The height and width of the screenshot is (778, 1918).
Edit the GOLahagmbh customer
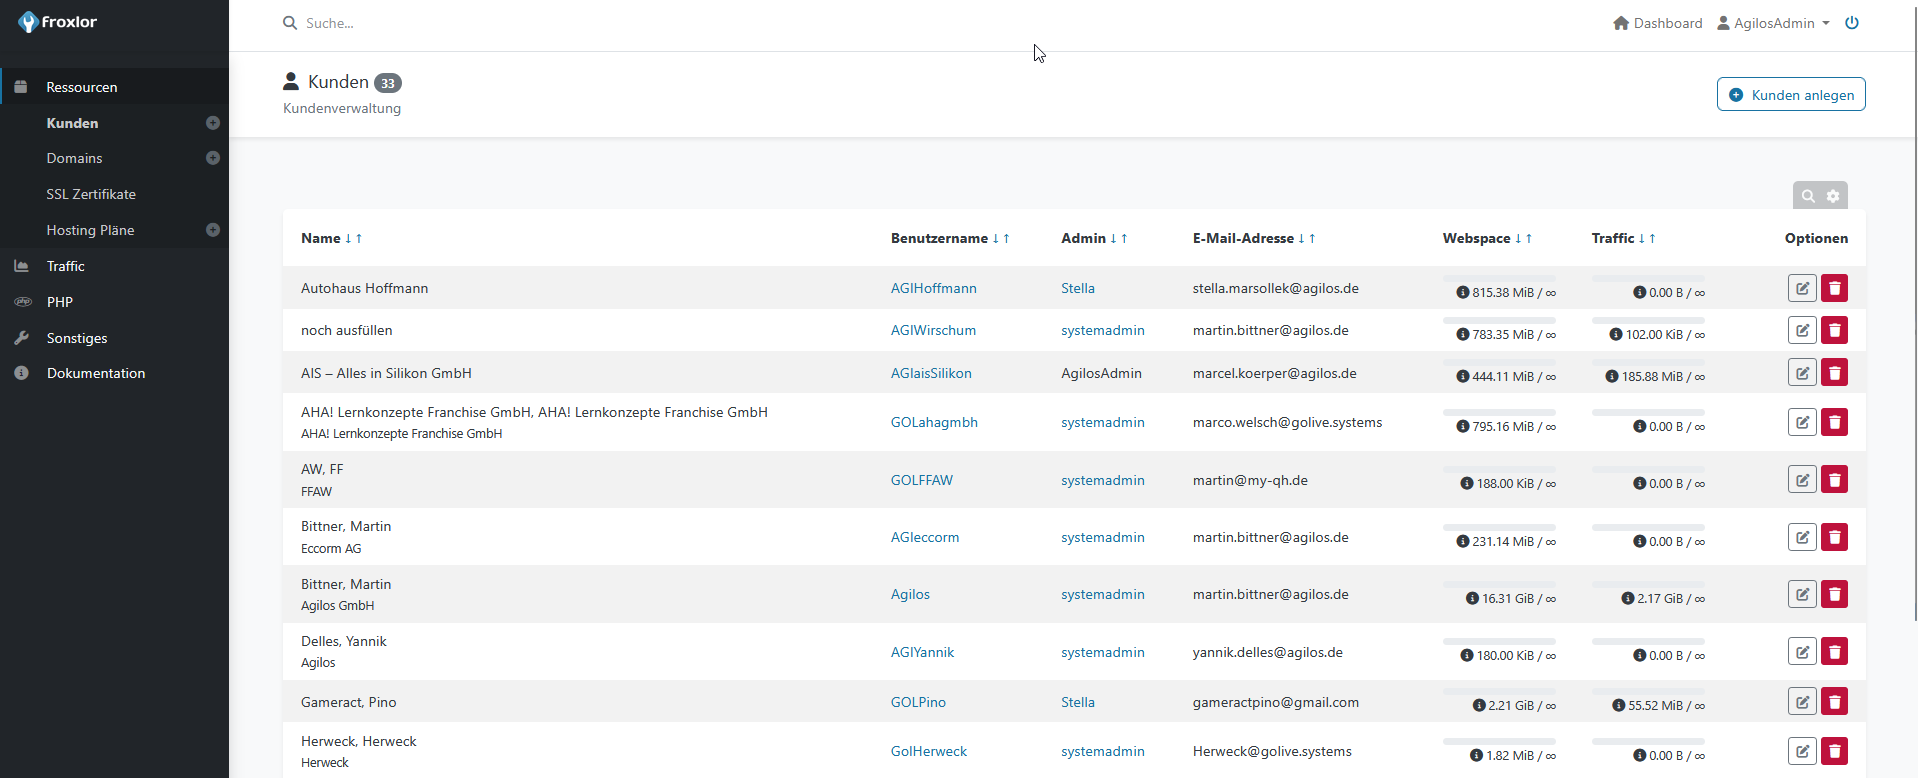pos(1802,422)
